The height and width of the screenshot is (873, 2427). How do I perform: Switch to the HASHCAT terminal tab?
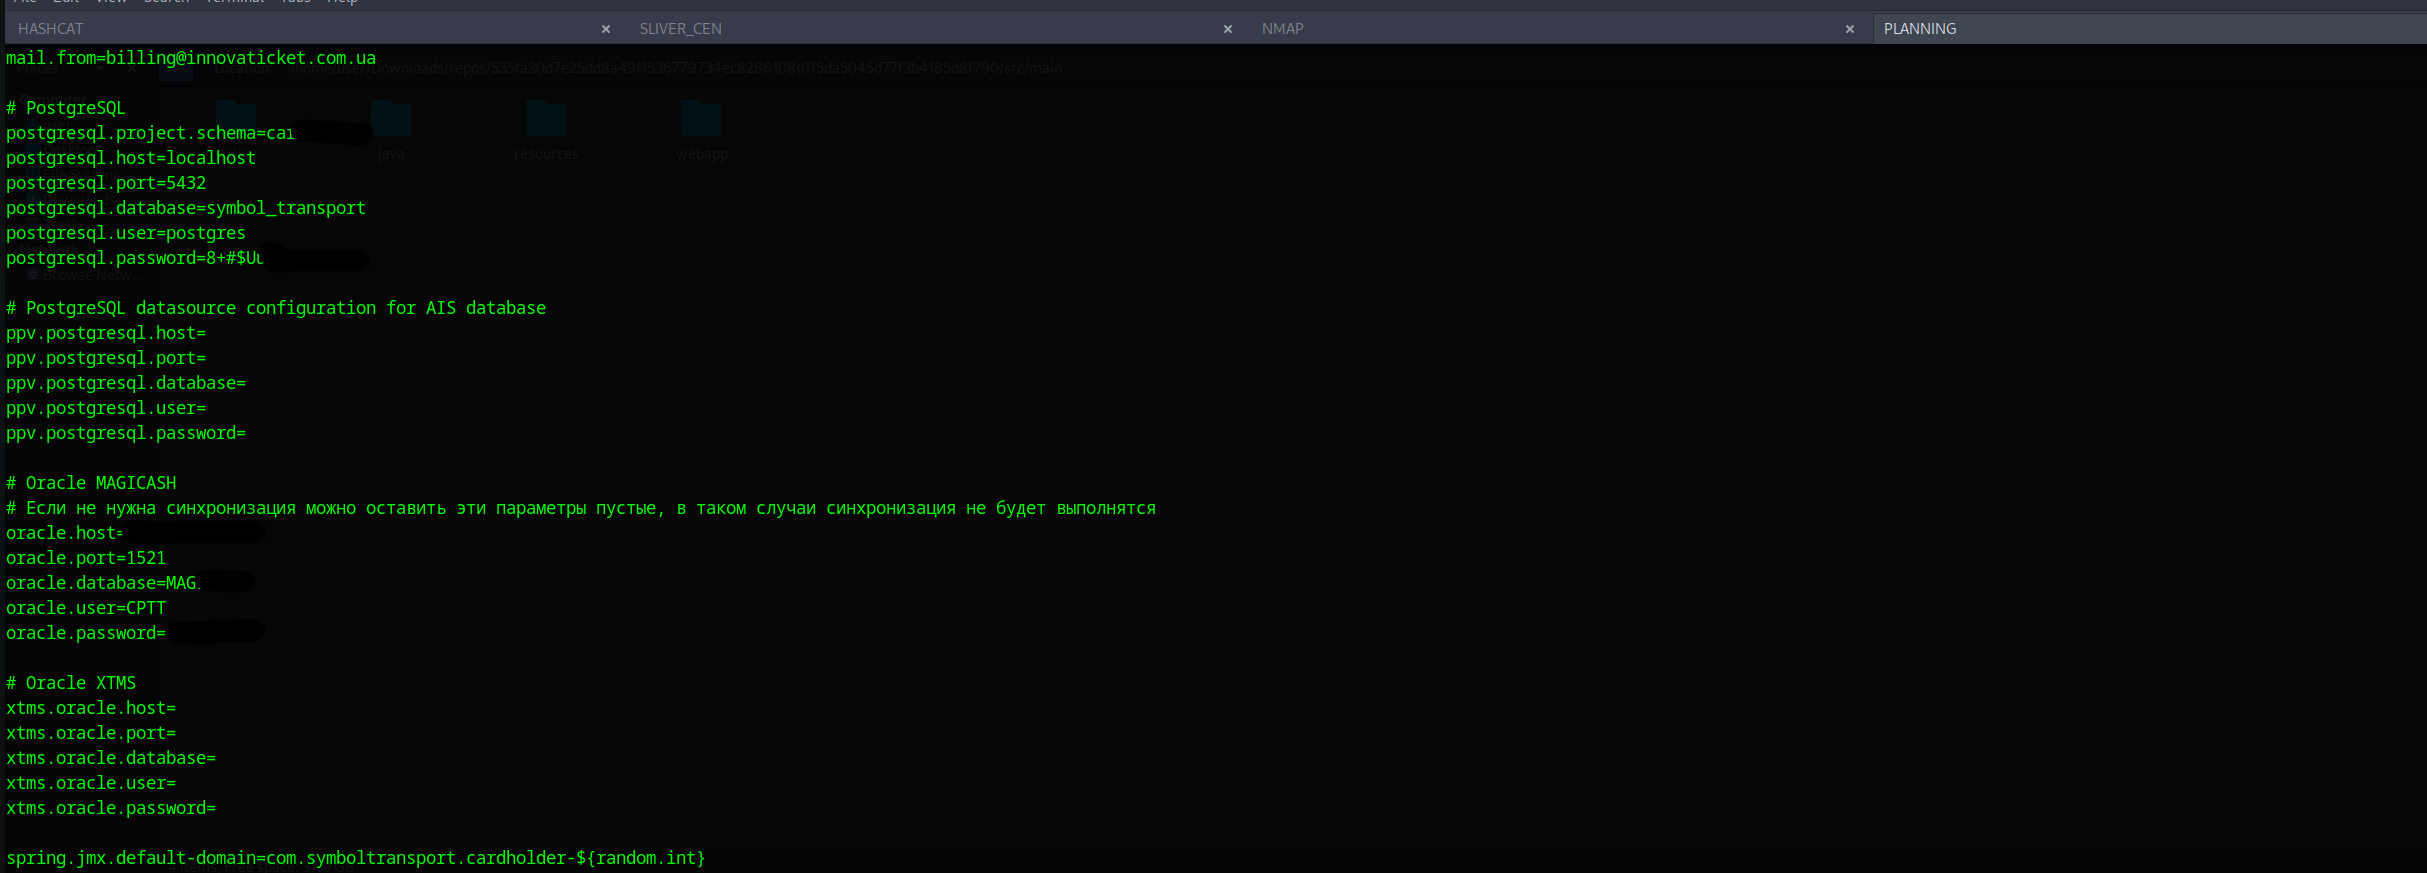(x=51, y=29)
